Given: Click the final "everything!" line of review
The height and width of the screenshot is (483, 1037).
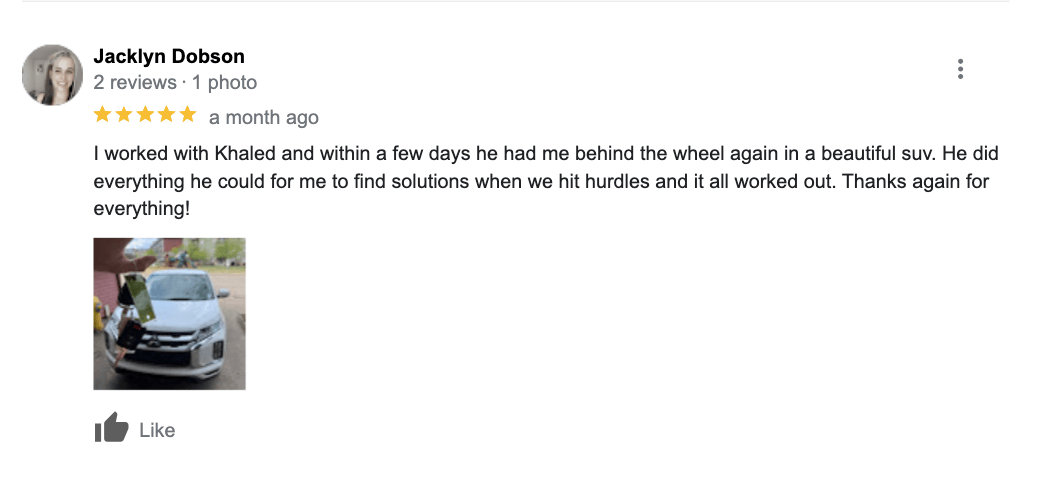Looking at the screenshot, I should pos(142,209).
